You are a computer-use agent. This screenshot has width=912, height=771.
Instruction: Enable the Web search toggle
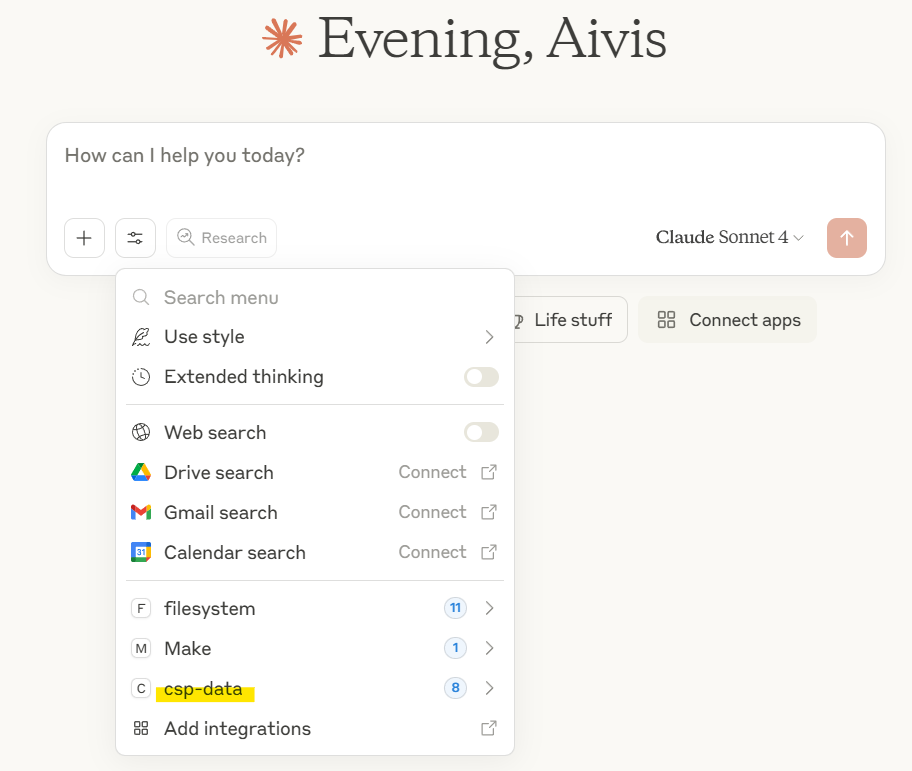482,433
